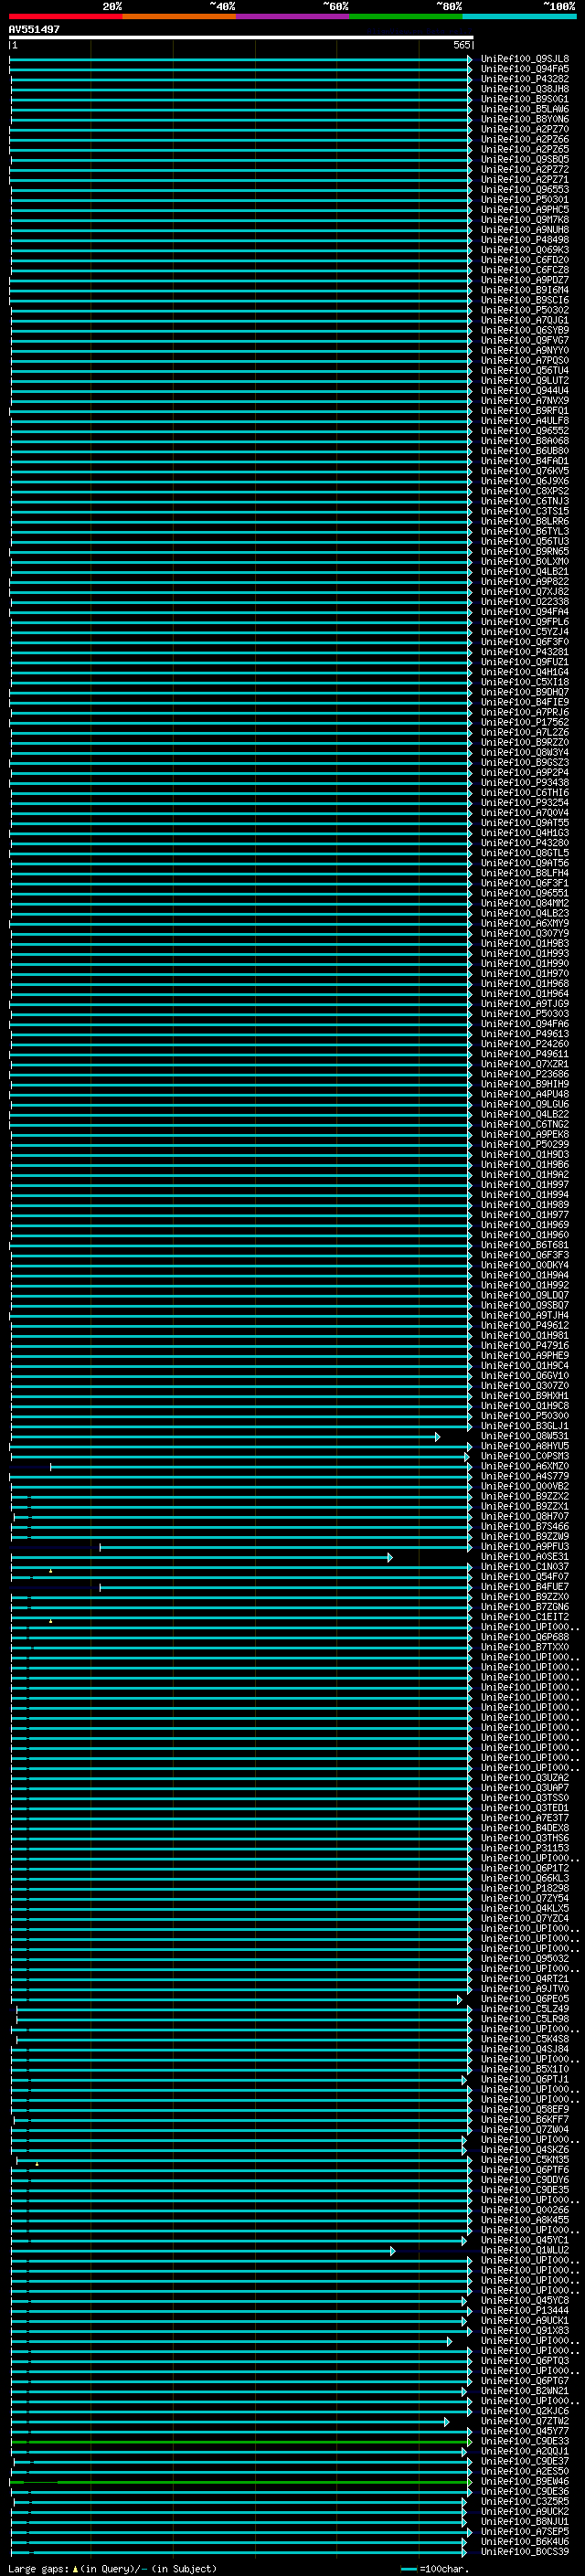Click the orange ~40% identity legend segment

coord(179,16)
